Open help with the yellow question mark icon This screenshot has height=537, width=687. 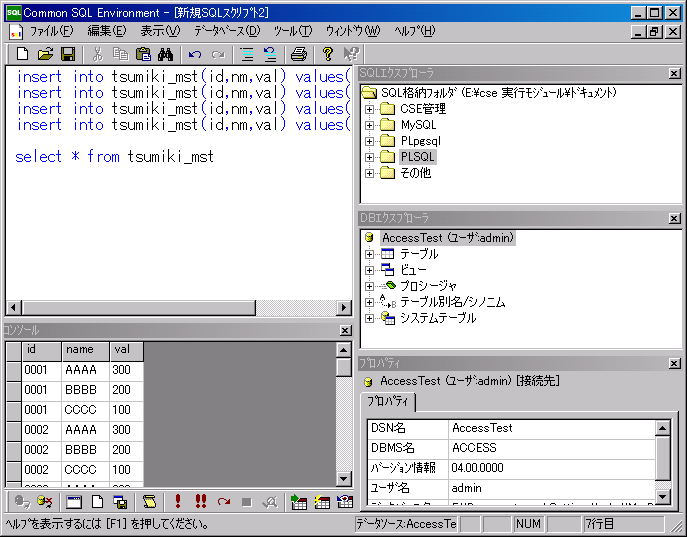point(328,54)
